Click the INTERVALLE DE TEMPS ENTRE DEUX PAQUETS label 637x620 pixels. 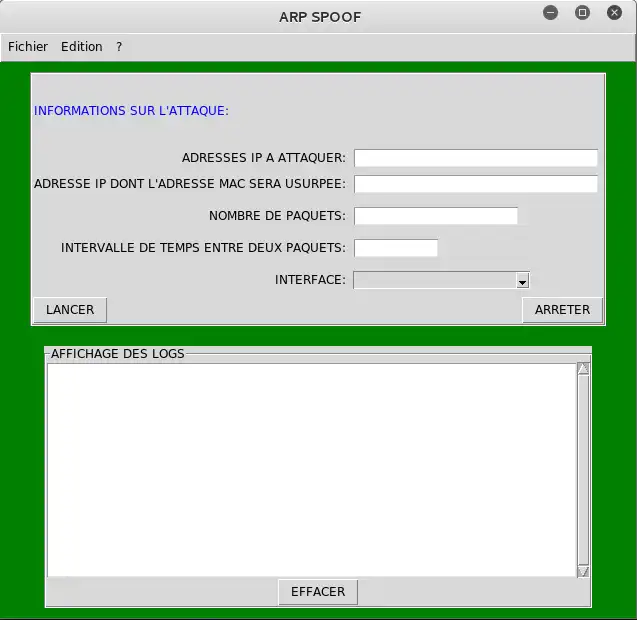[x=204, y=248]
